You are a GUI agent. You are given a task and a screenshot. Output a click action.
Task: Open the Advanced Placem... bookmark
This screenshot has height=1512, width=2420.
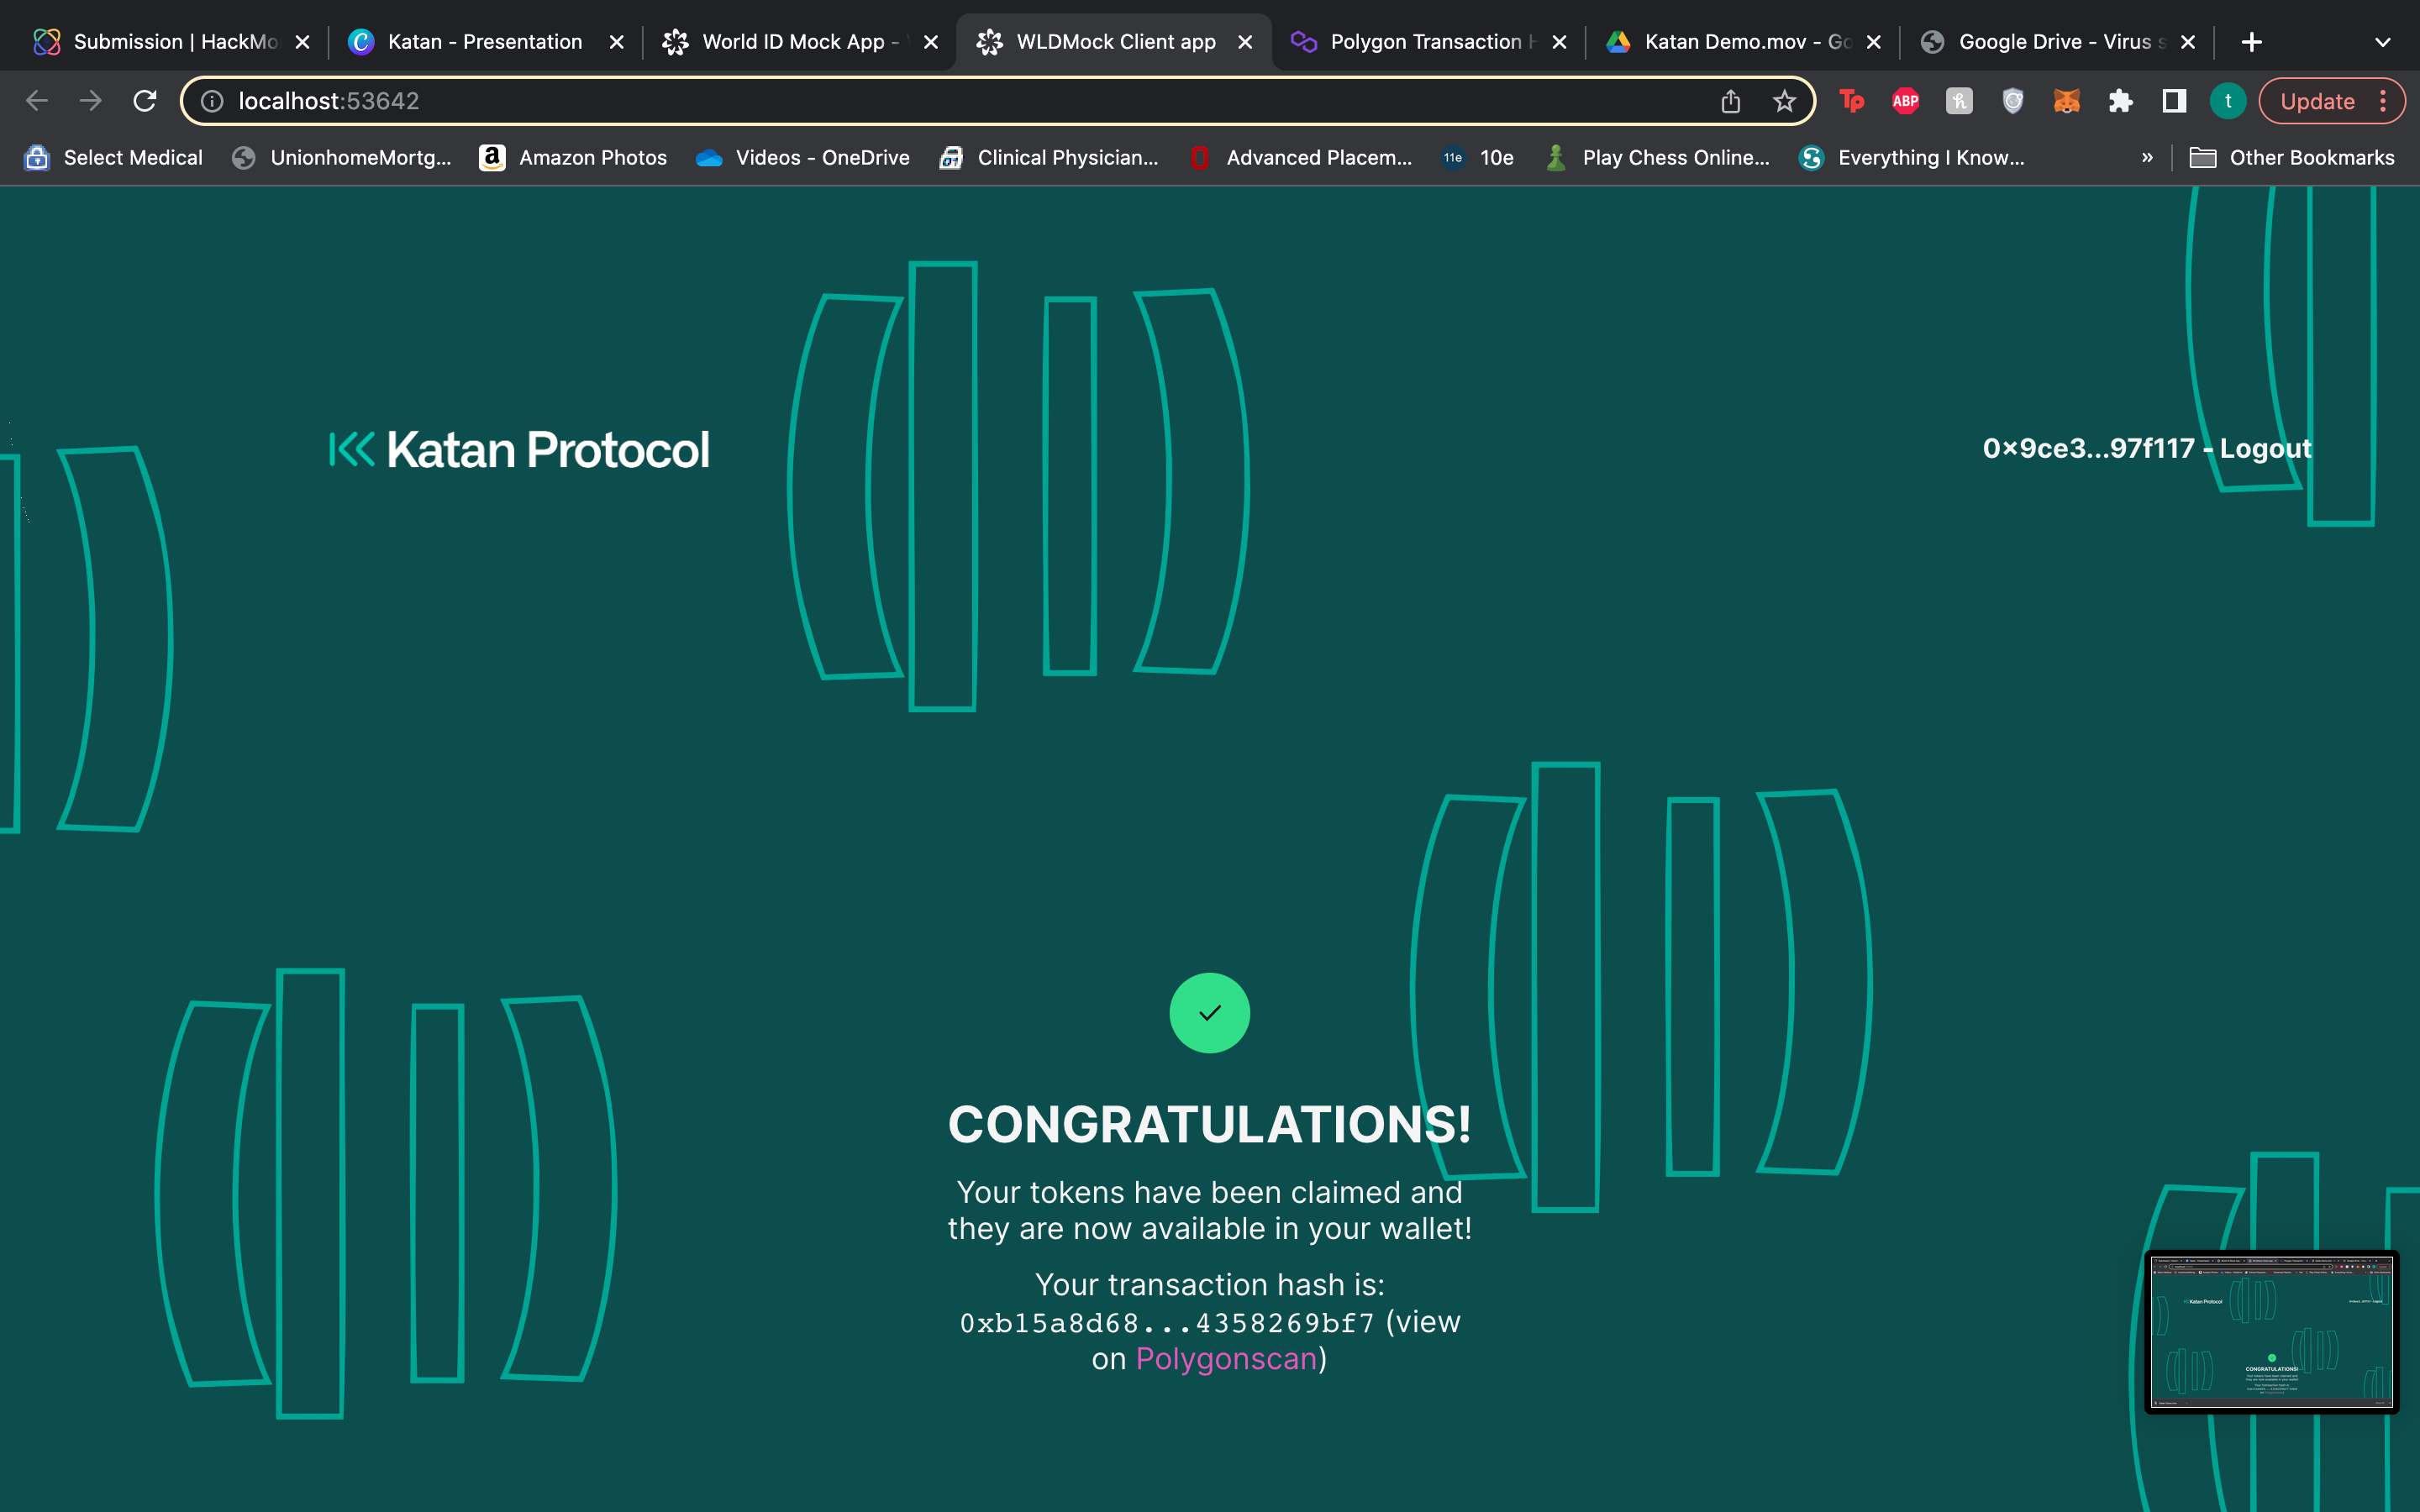1300,158
